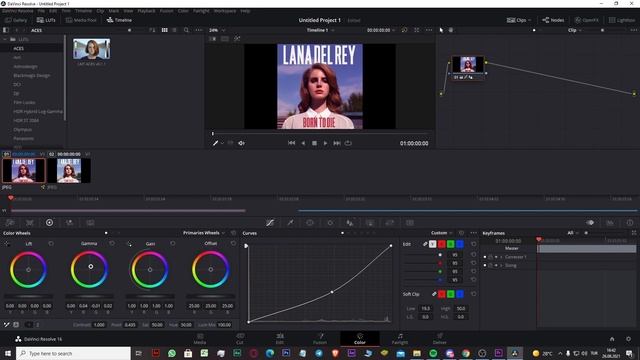
Task: Open the Curves options three-dot menu
Action: click(473, 233)
